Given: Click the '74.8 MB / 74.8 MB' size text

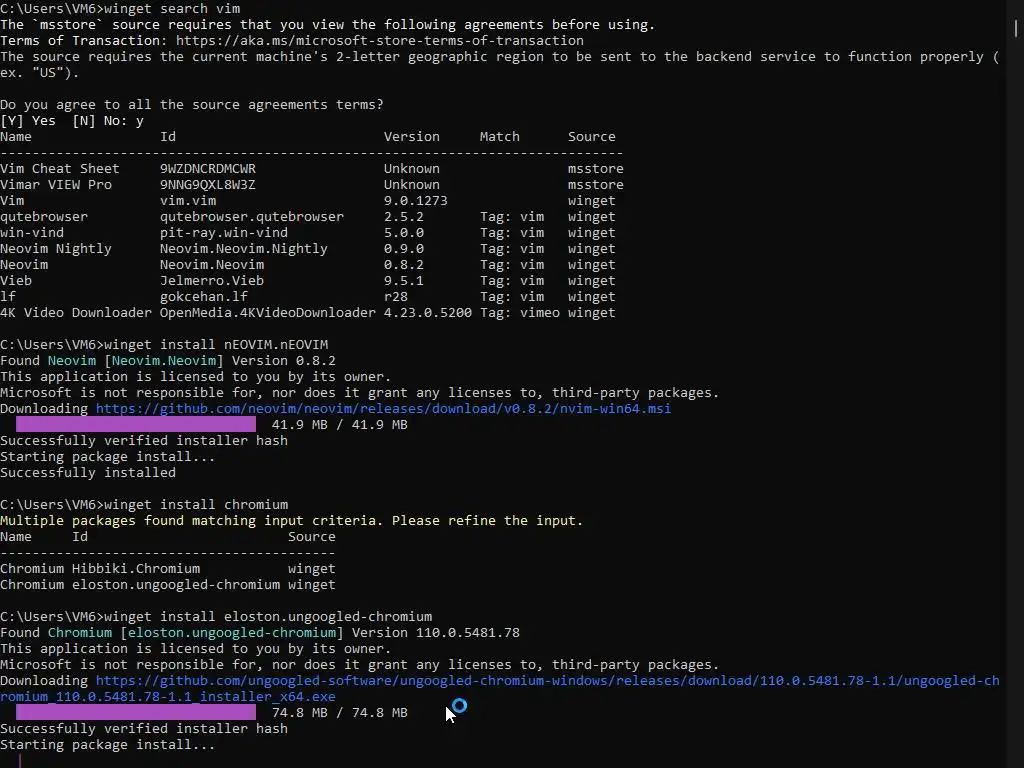Looking at the screenshot, I should coord(340,712).
